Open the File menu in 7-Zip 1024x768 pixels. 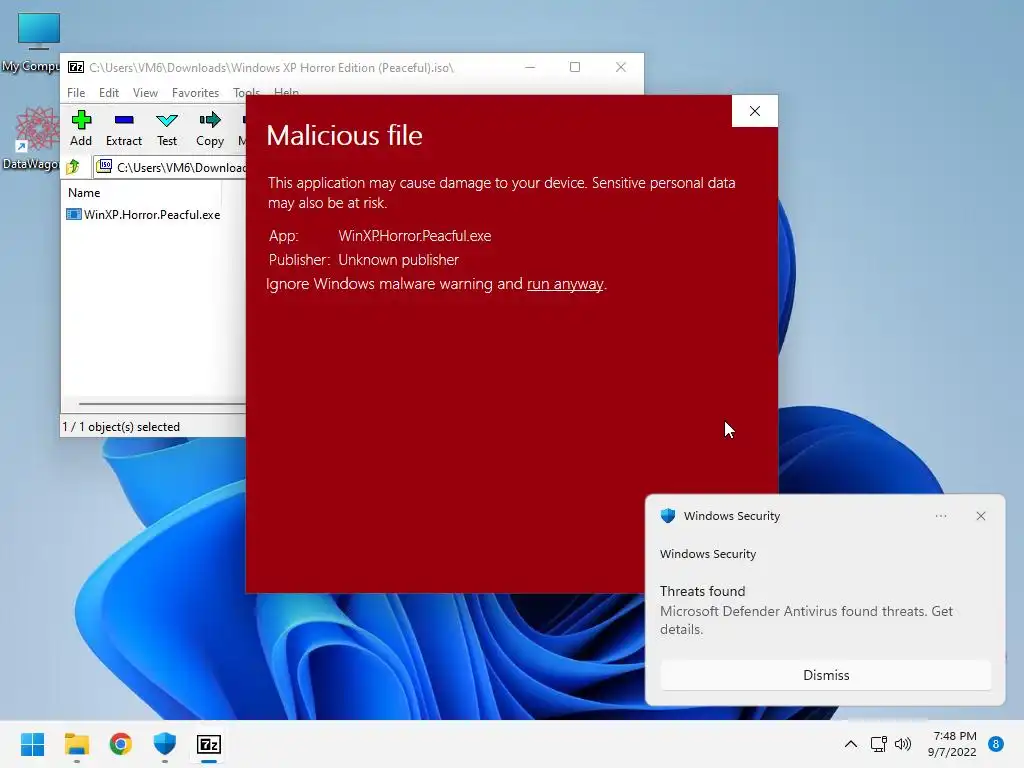(76, 93)
